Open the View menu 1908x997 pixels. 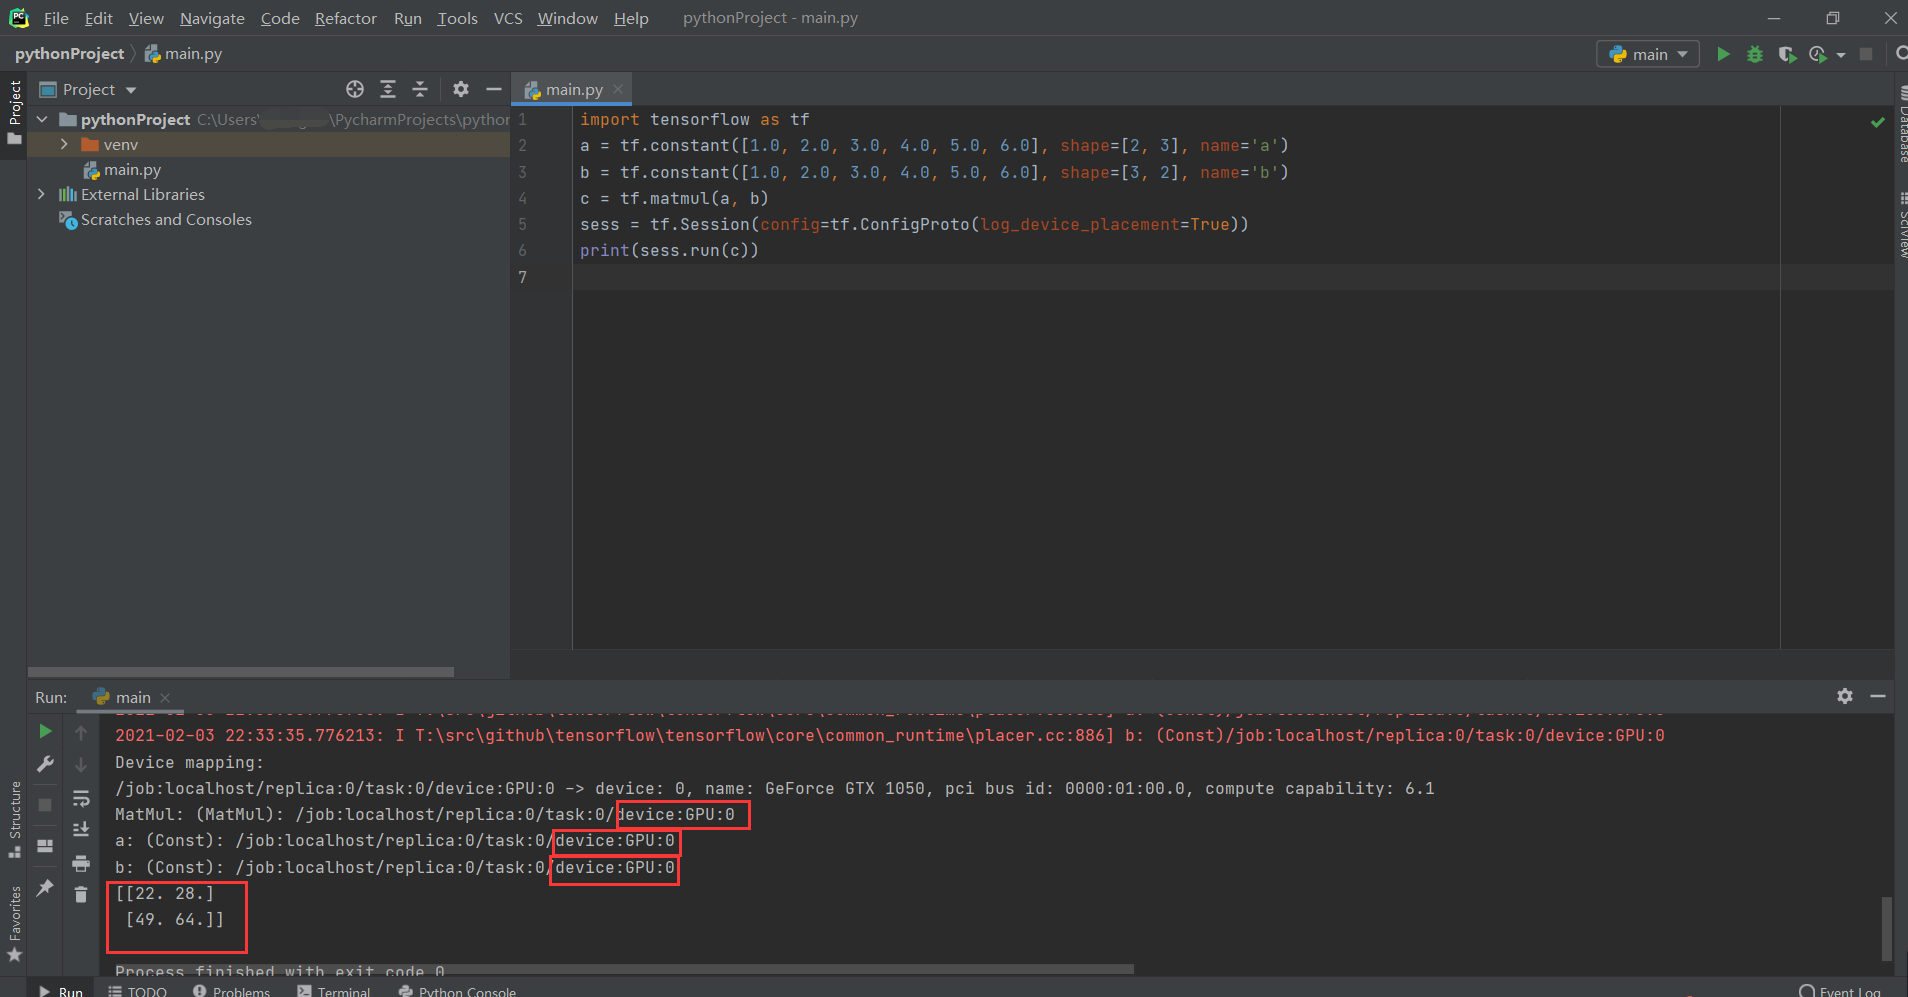(x=146, y=18)
